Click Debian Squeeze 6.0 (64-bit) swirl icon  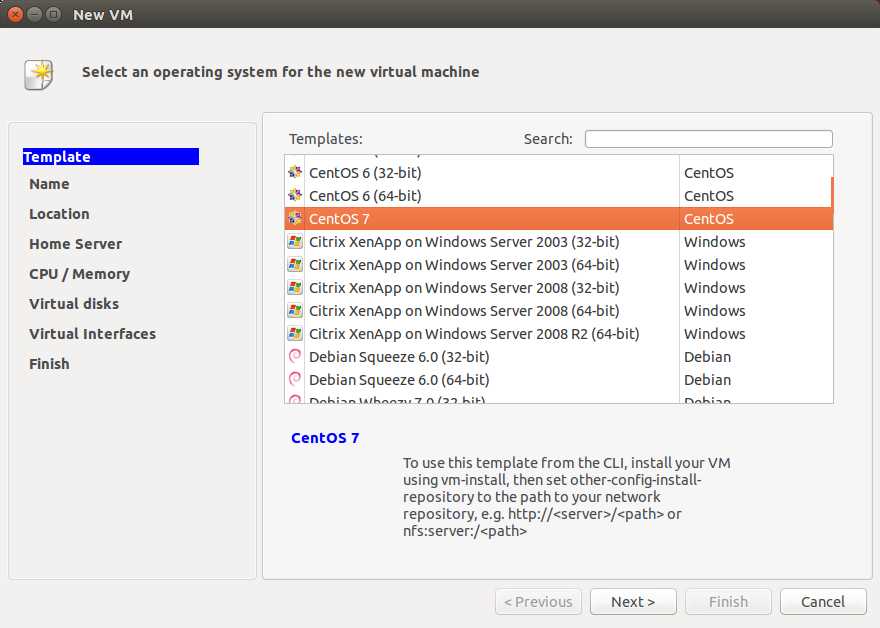coord(295,379)
